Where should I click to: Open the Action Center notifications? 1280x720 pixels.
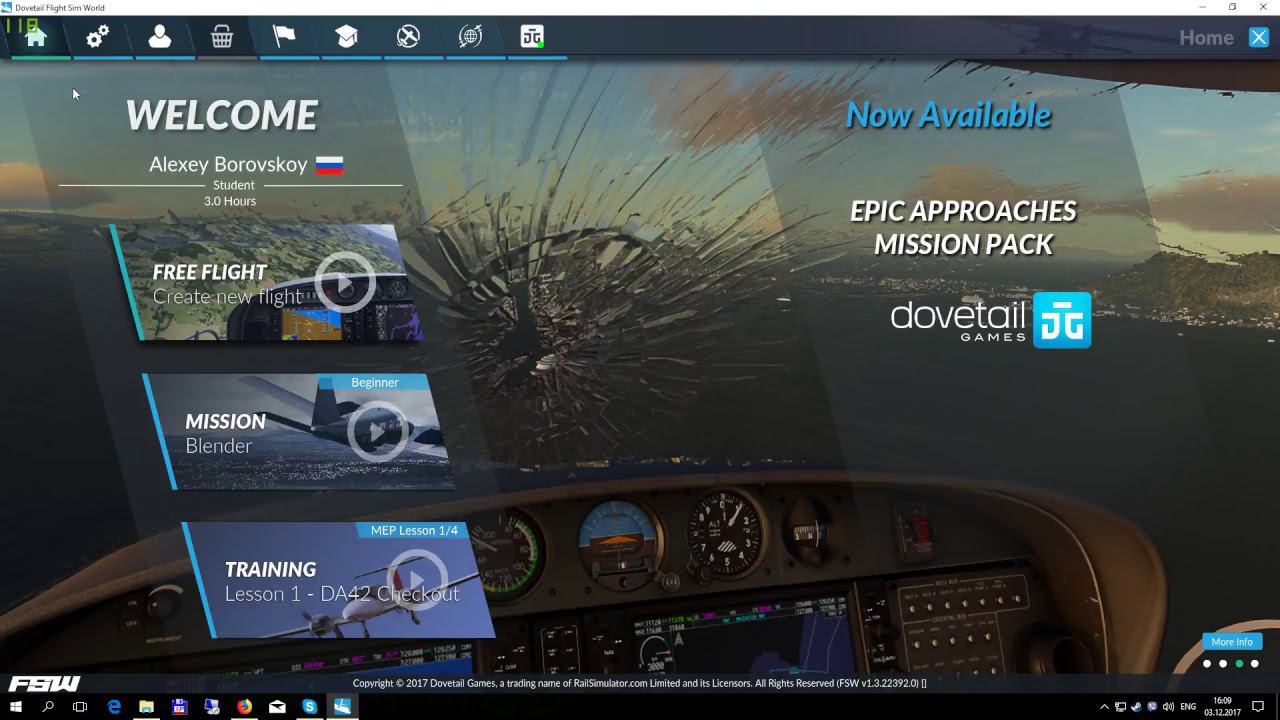[1259, 707]
